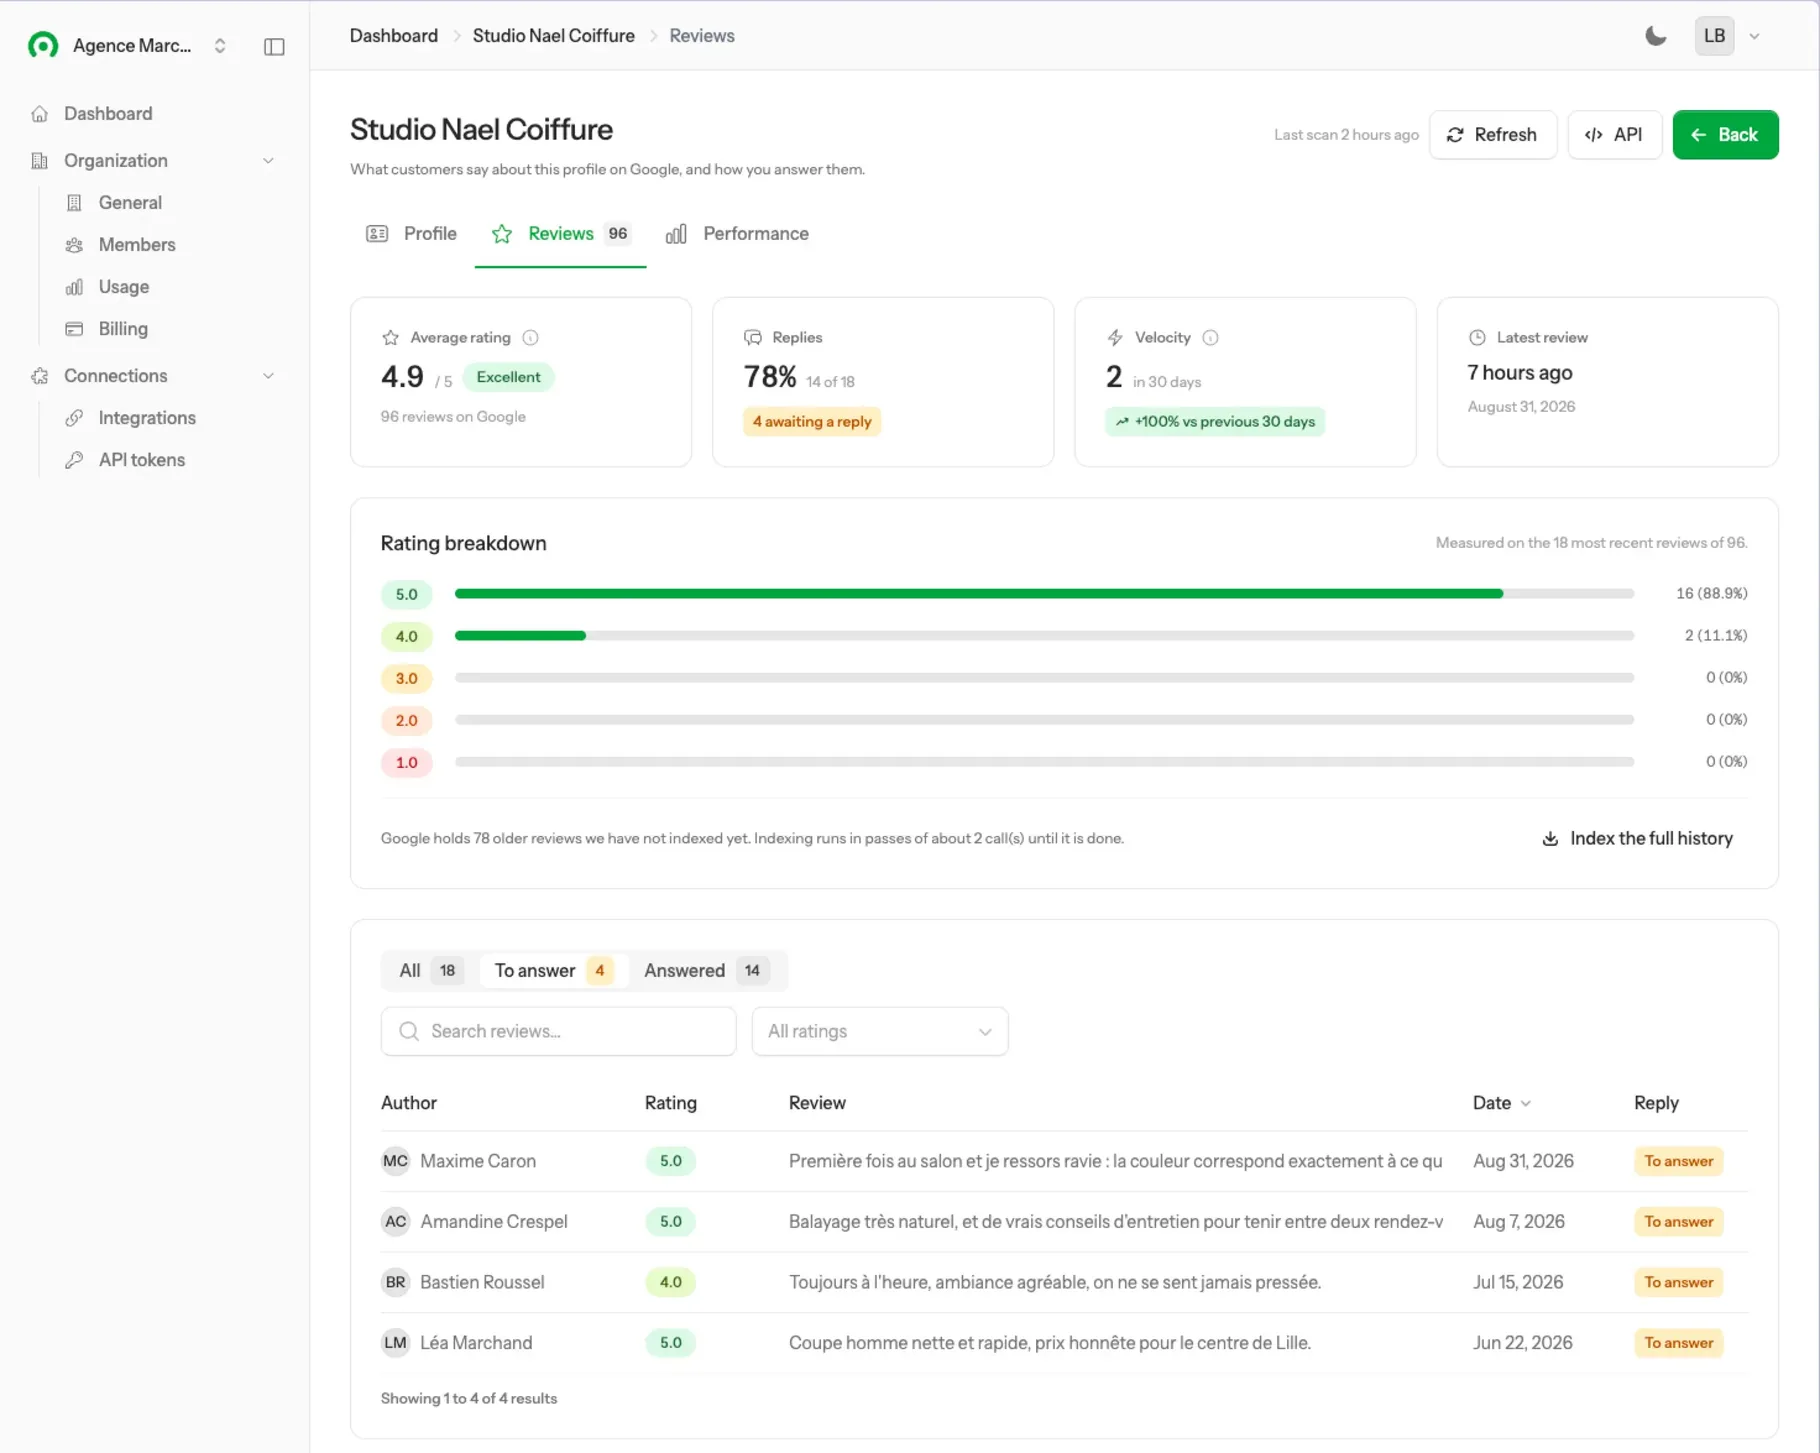
Task: Click the Organization building icon
Action: [x=40, y=161]
